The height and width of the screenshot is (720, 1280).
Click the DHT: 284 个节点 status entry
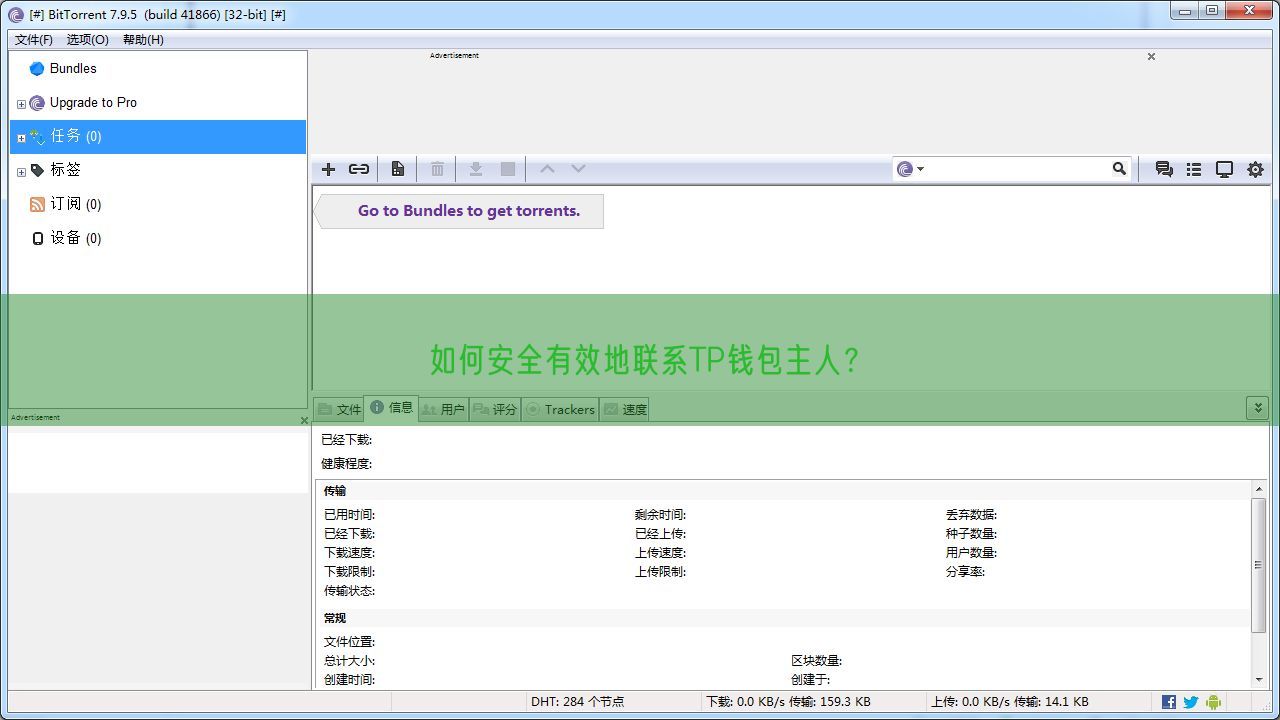pos(577,702)
